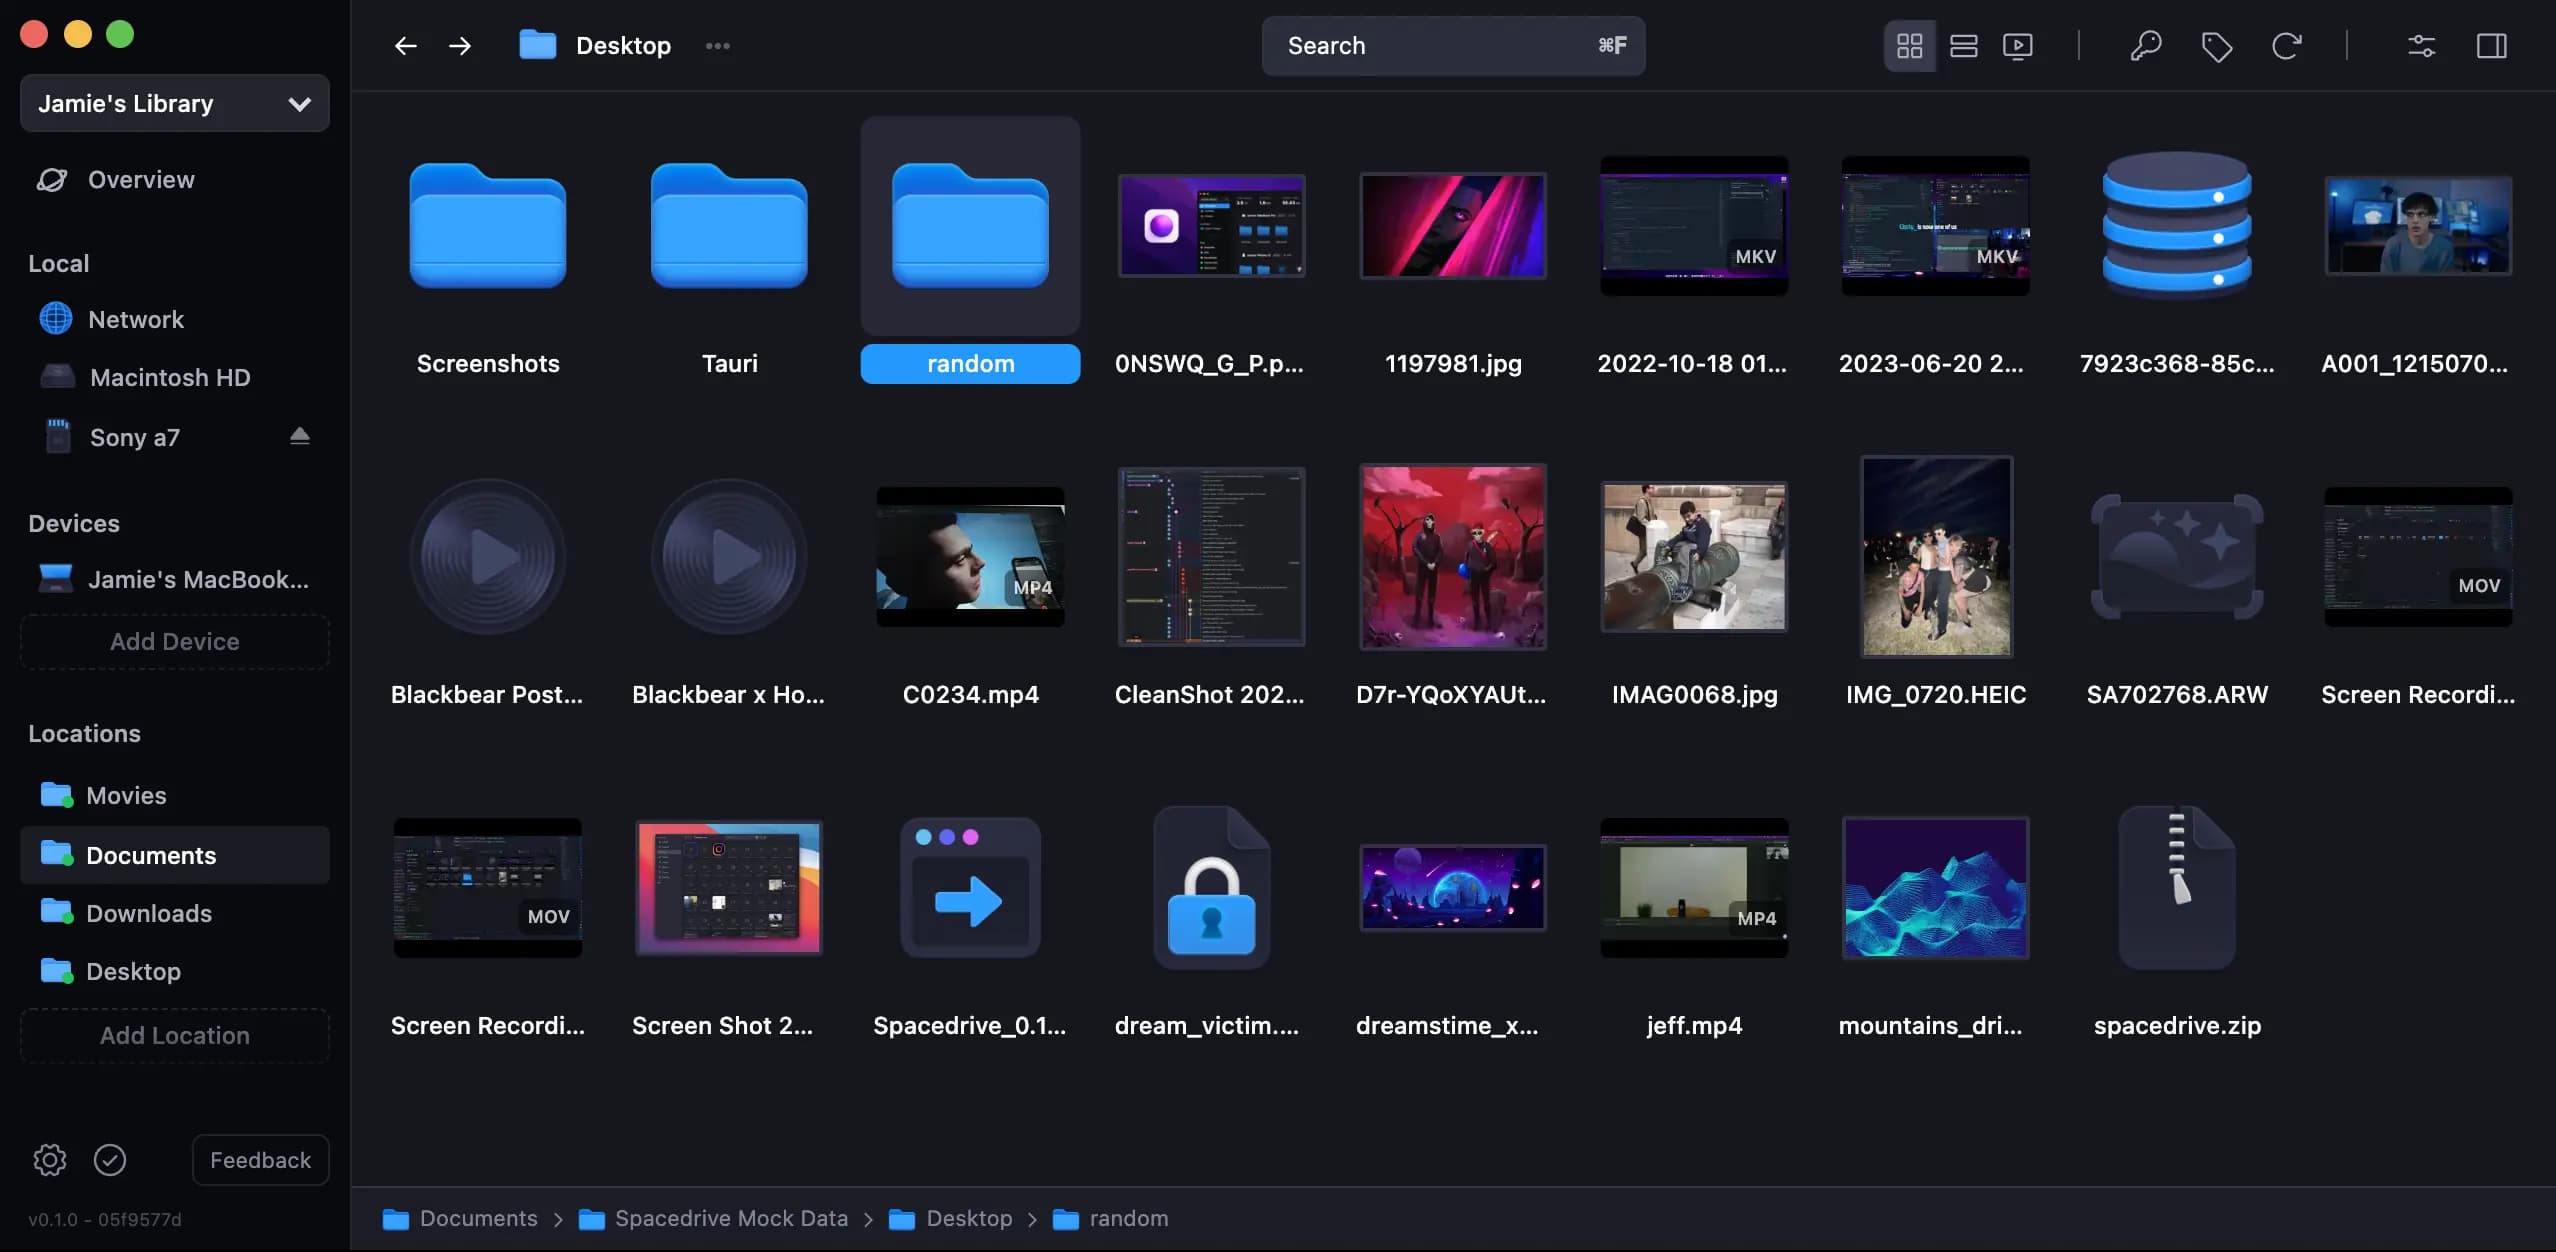Select the spacedrive.zip file thumbnail
This screenshot has height=1252, width=2556.
tap(2177, 888)
